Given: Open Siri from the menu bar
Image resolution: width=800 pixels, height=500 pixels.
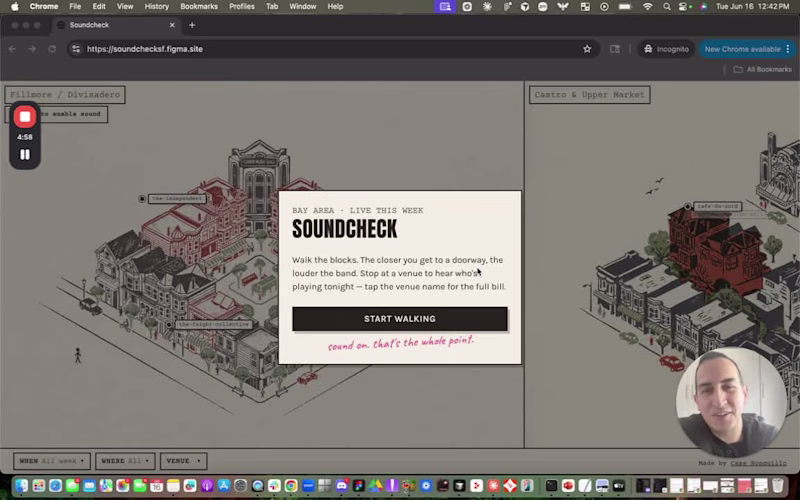Looking at the screenshot, I should click(x=704, y=7).
